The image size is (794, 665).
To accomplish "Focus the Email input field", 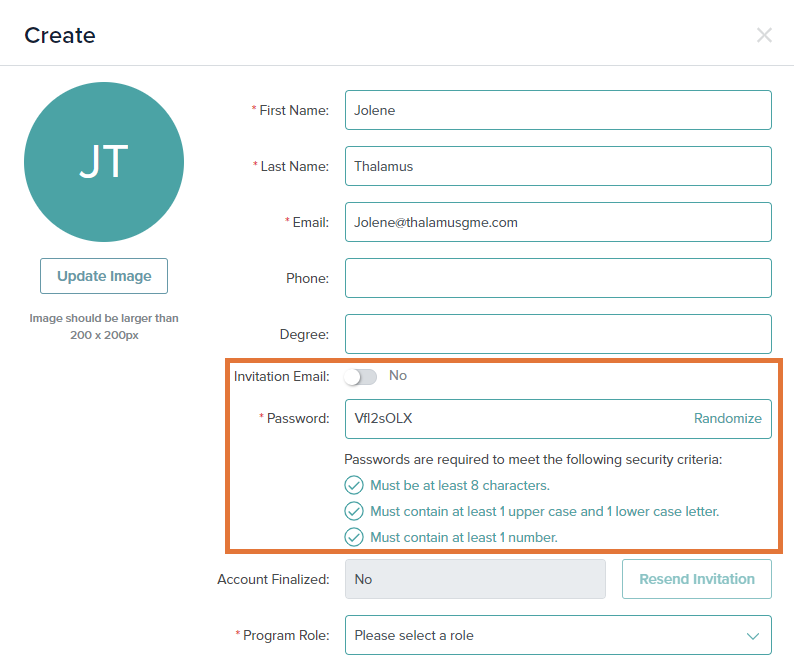I will (558, 222).
